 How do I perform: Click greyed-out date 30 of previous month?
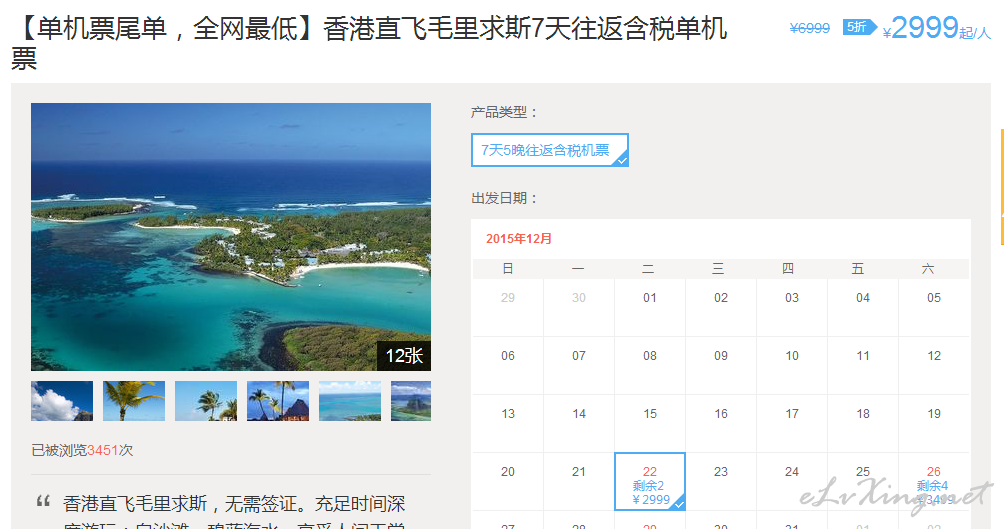tap(579, 298)
